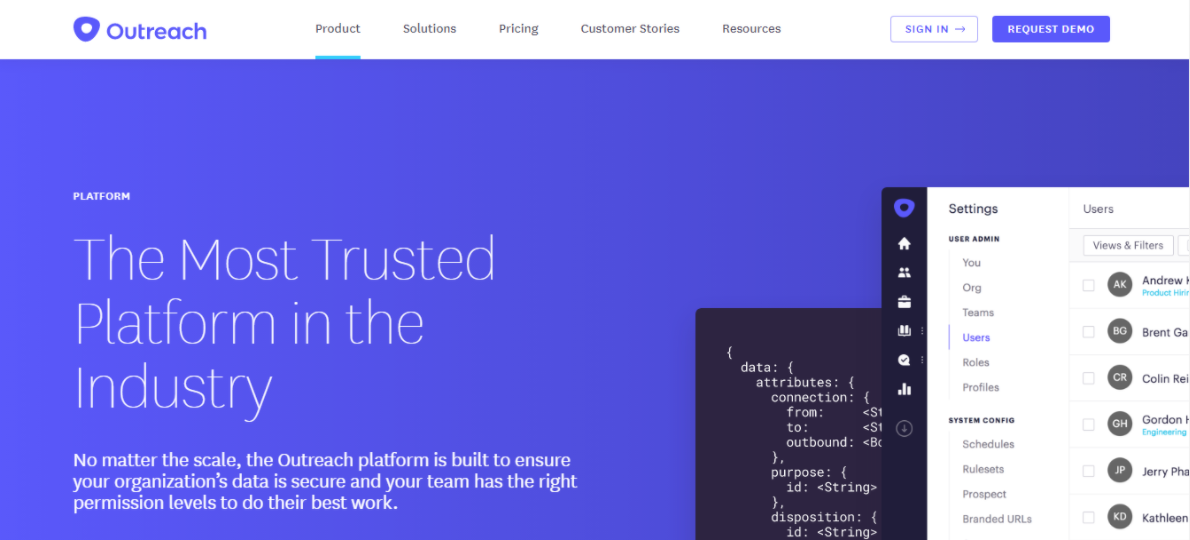Tick the checkbox in the Gordon row
The height and width of the screenshot is (540, 1190).
(x=1088, y=425)
